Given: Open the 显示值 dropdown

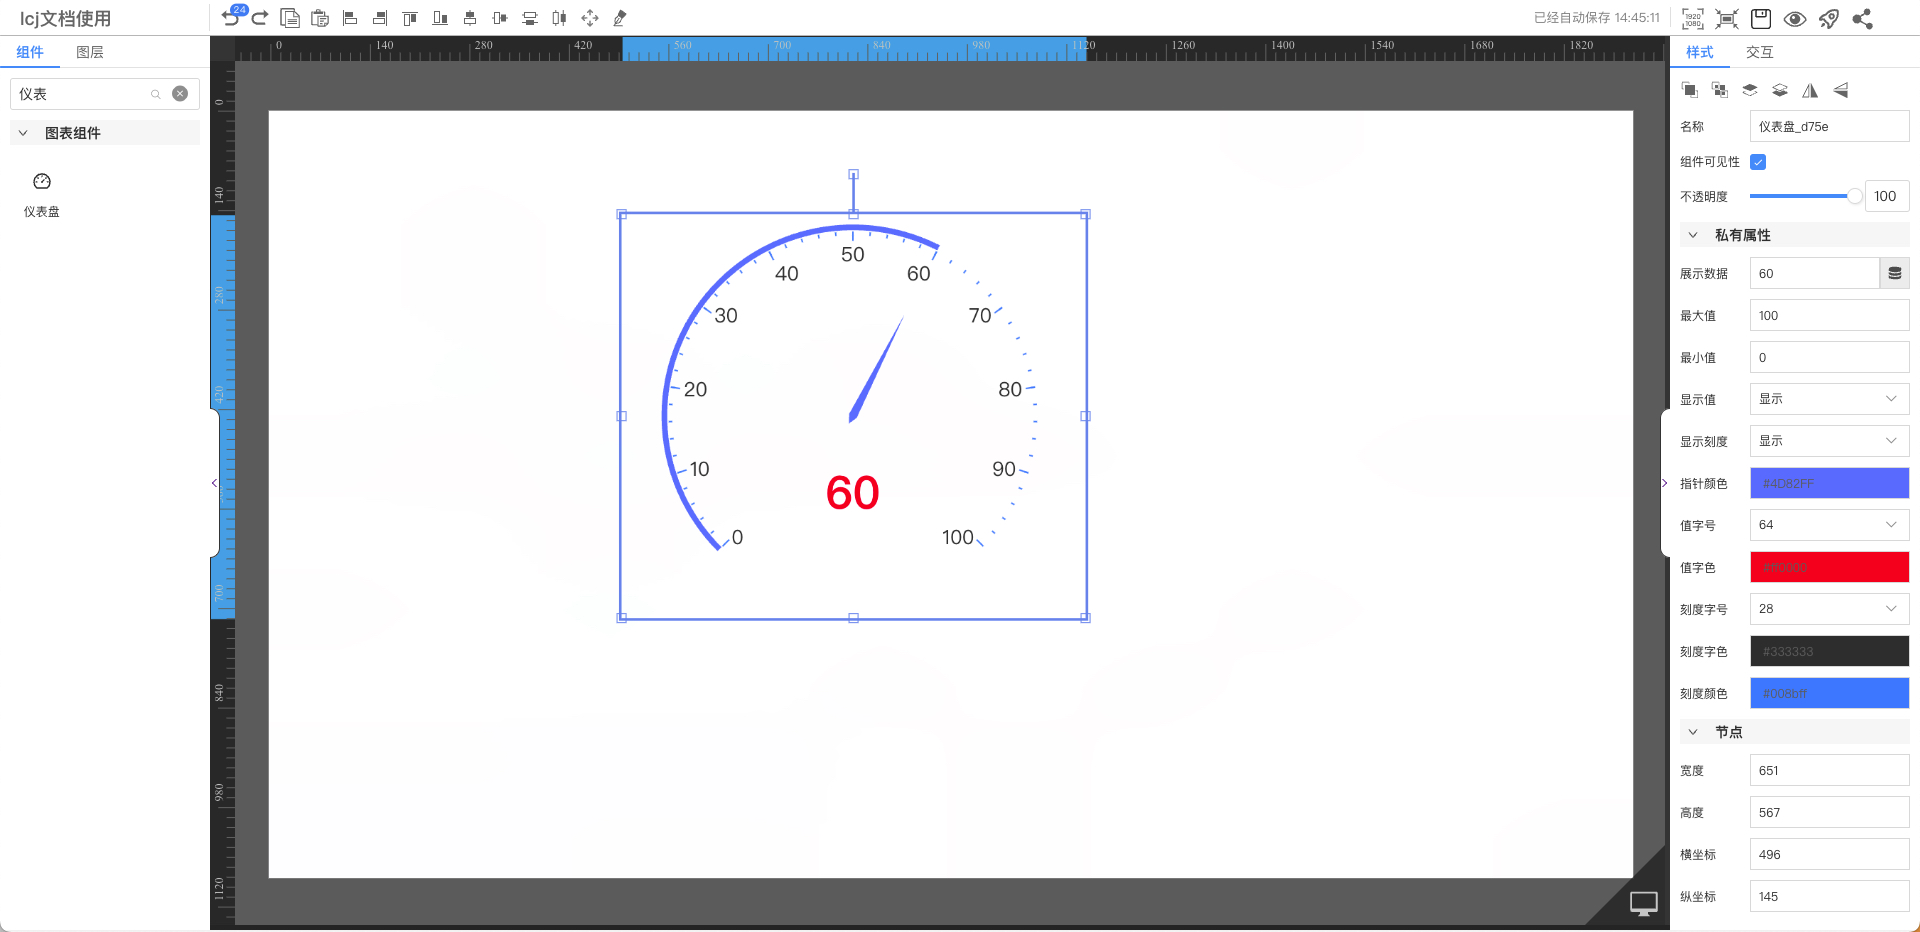Looking at the screenshot, I should [1829, 398].
